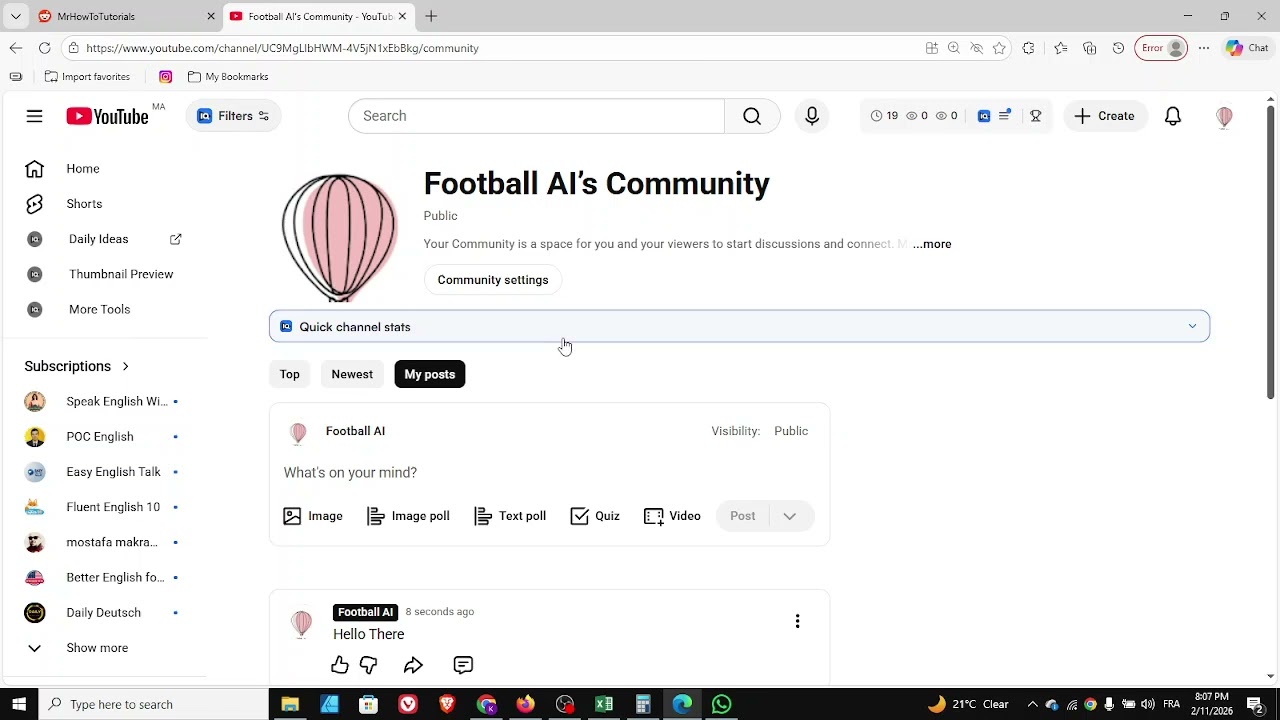Show hidden system tray icons
The image size is (1280, 720).
(1033, 704)
